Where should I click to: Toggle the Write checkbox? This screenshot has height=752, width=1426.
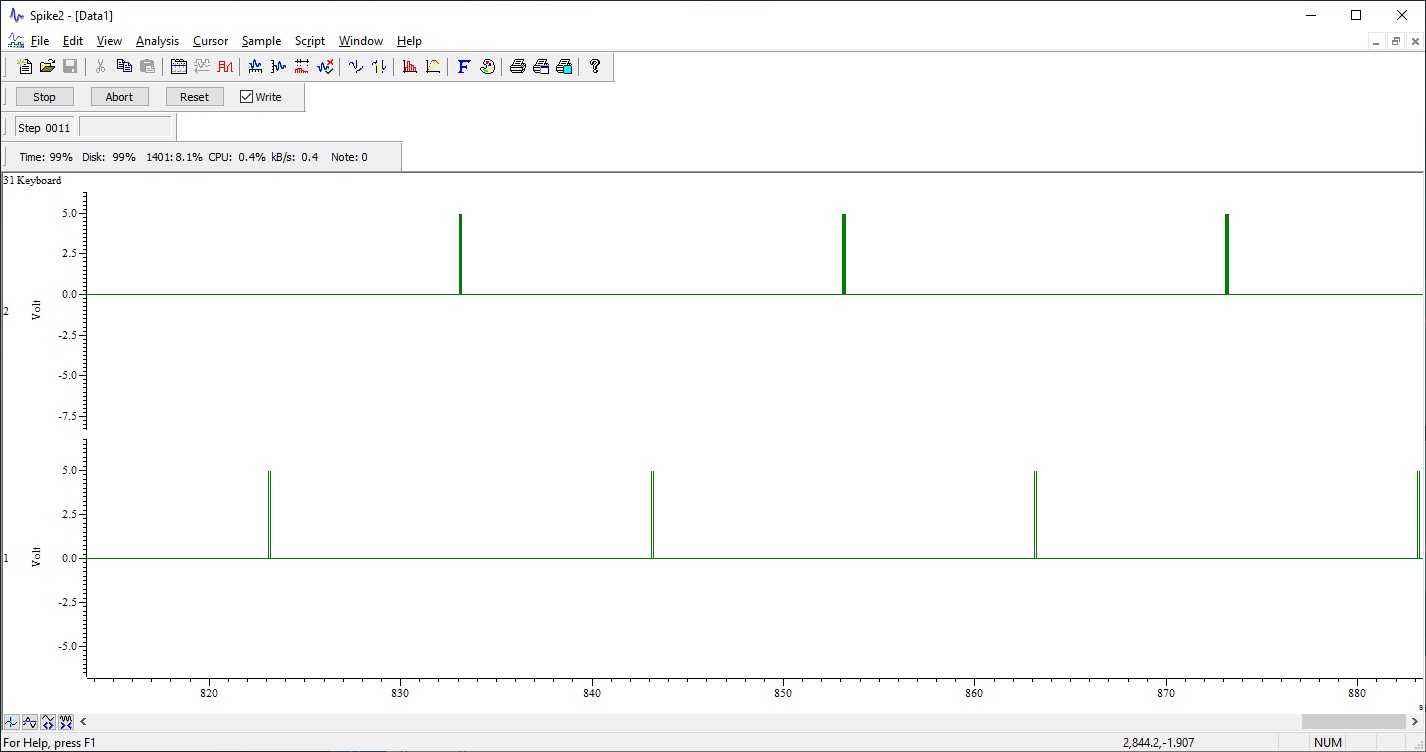(x=247, y=97)
